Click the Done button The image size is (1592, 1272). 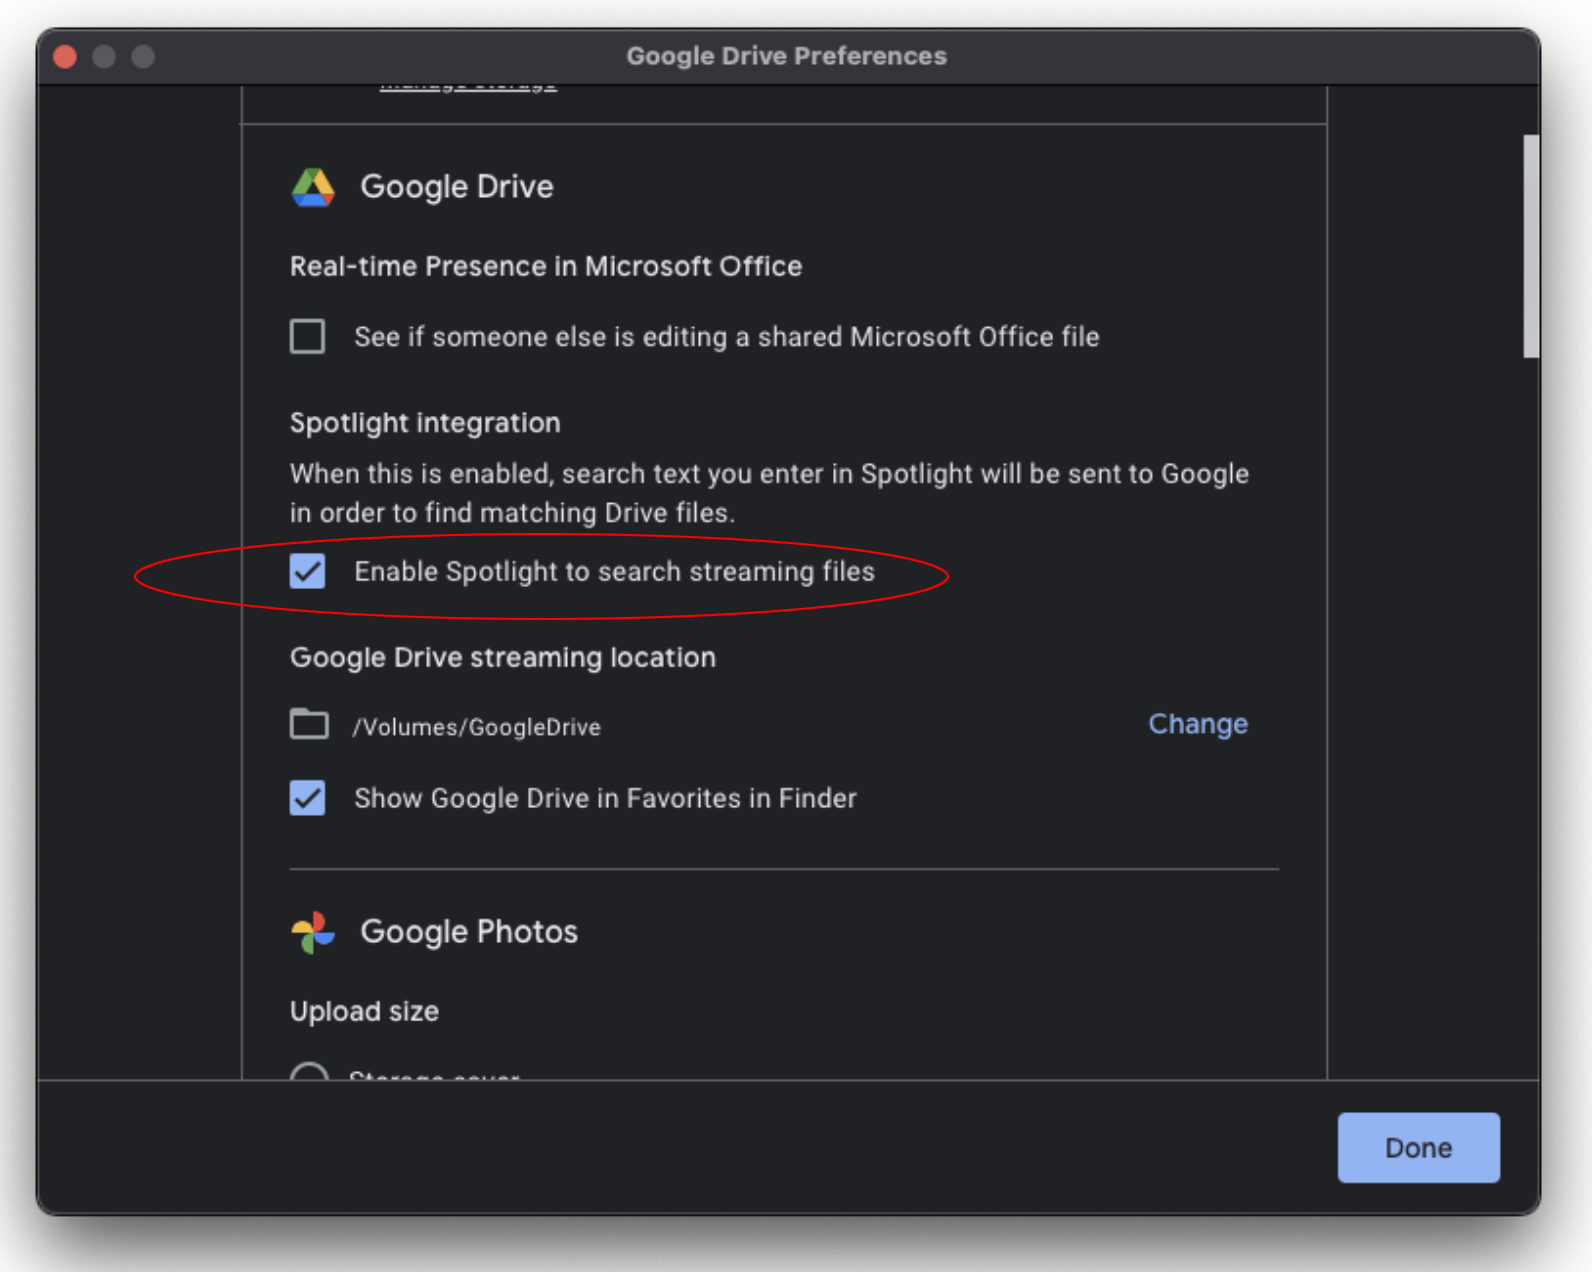point(1418,1148)
